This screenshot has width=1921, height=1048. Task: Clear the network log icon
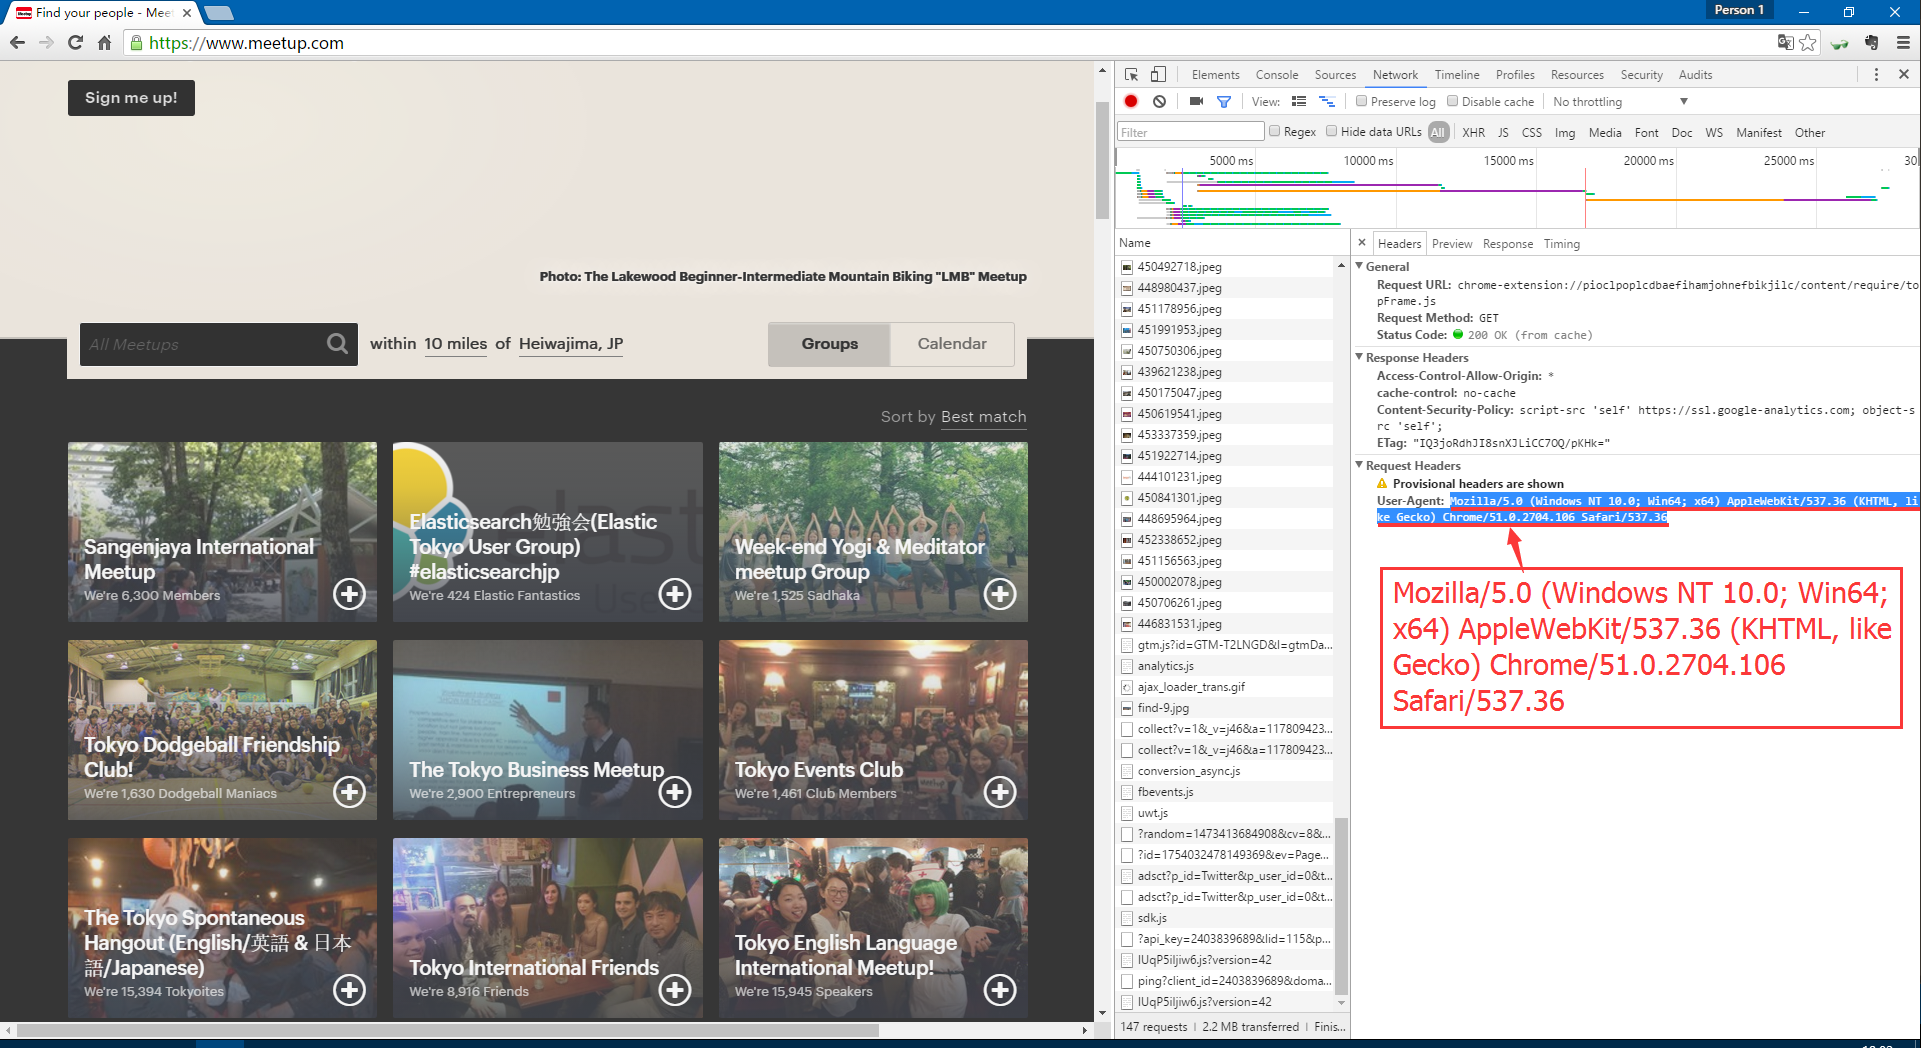point(1159,101)
